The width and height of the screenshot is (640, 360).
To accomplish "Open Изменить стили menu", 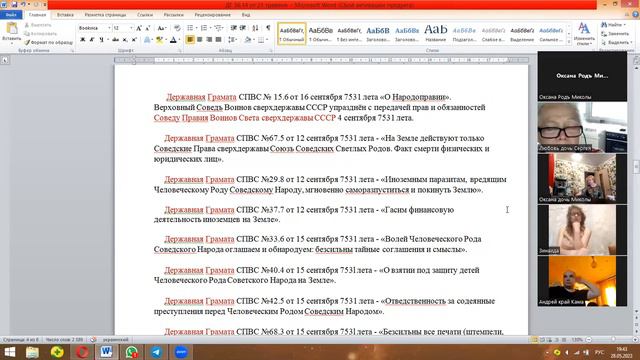I will (x=584, y=33).
